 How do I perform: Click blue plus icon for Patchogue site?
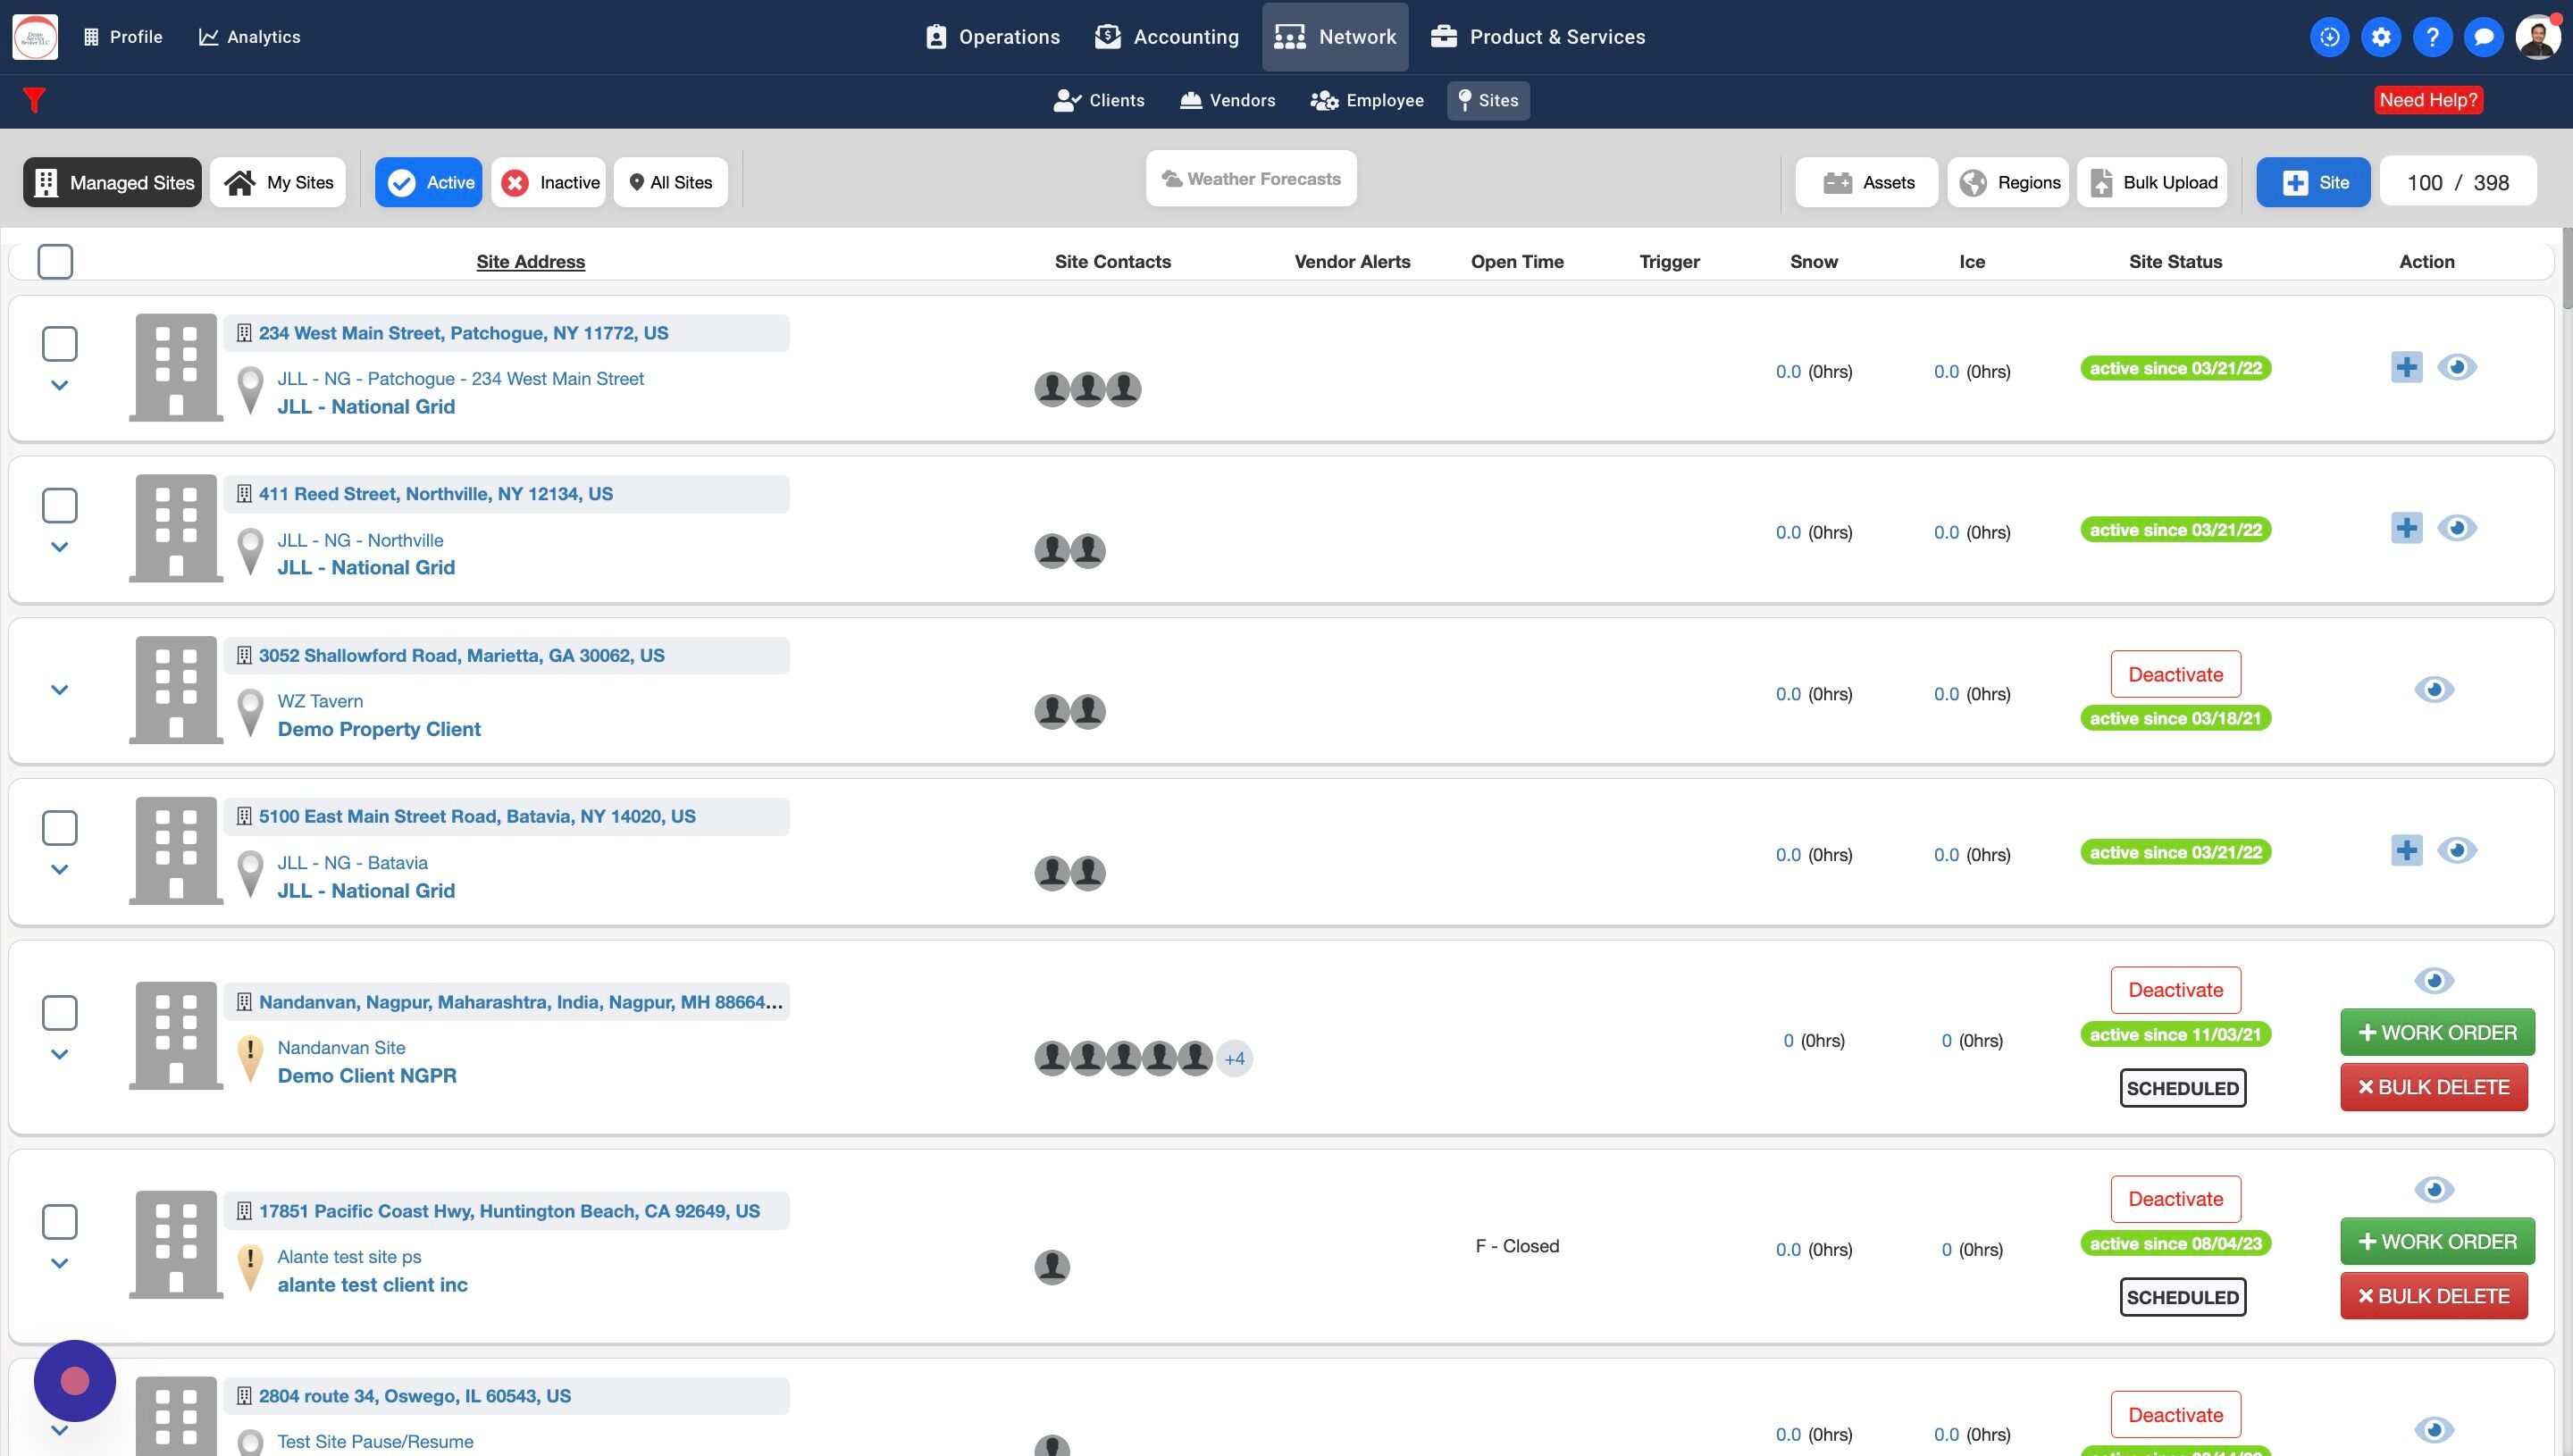(x=2406, y=367)
